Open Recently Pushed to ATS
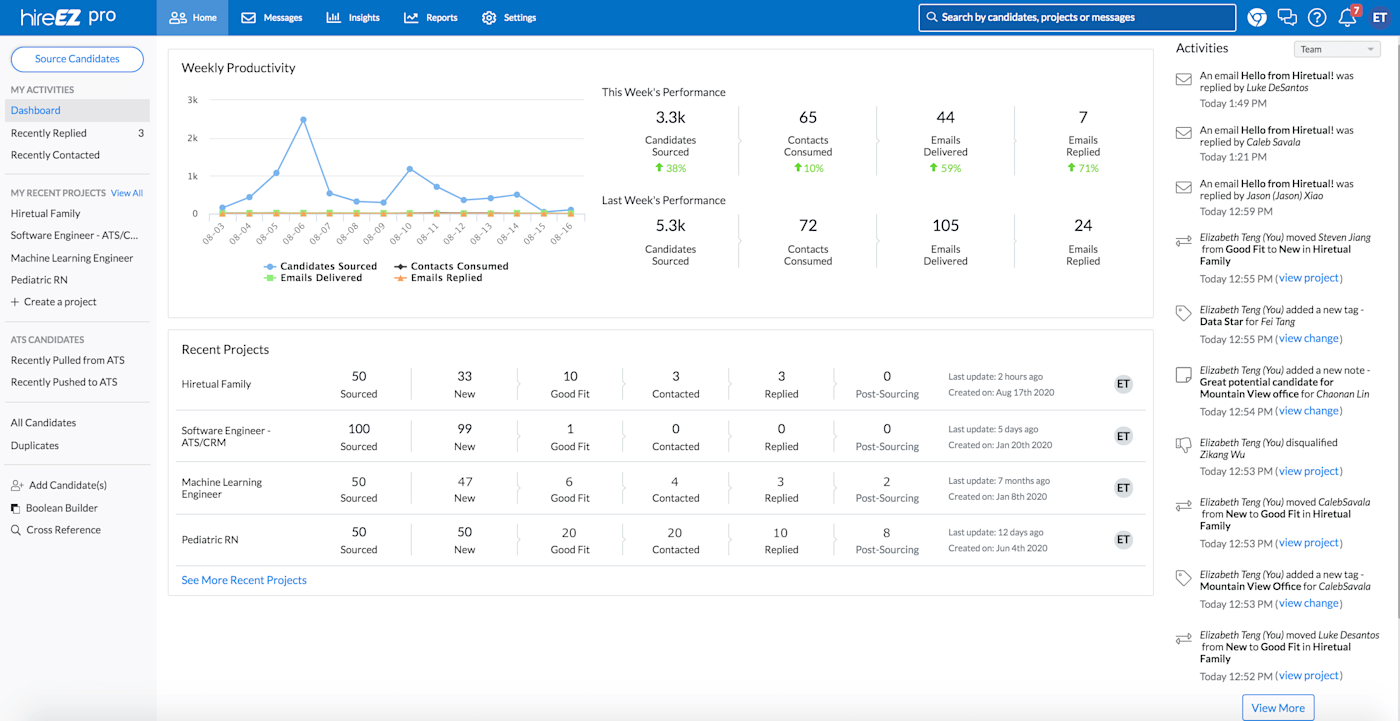Screen dimensions: 1400x721 point(64,382)
